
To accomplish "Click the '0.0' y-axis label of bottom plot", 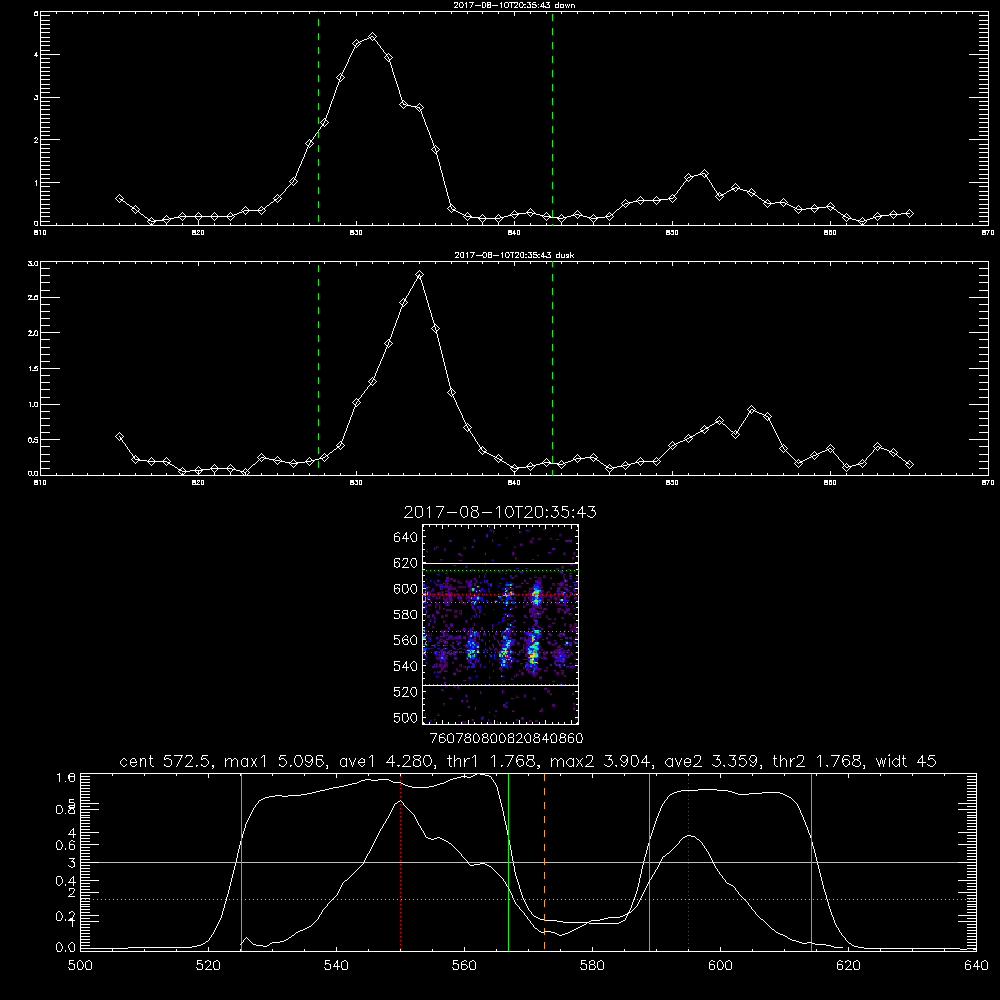I will [x=66, y=948].
